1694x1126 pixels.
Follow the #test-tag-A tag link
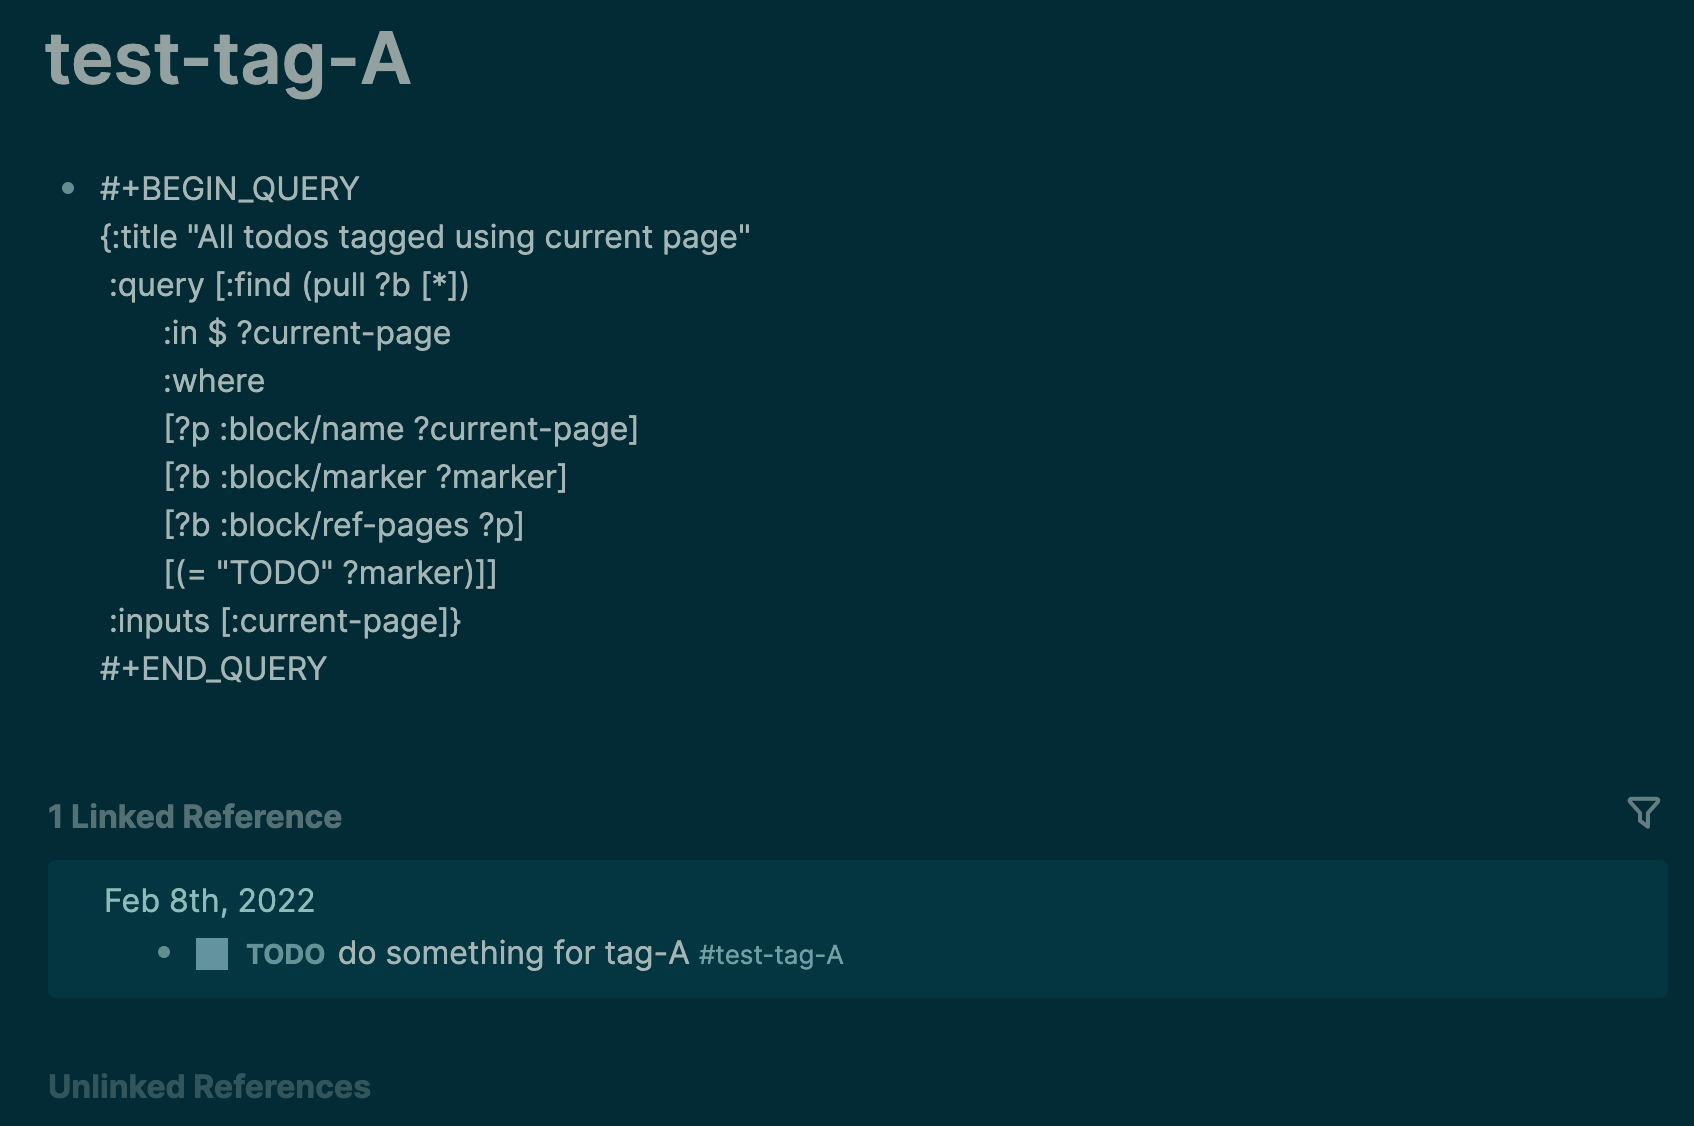771,956
